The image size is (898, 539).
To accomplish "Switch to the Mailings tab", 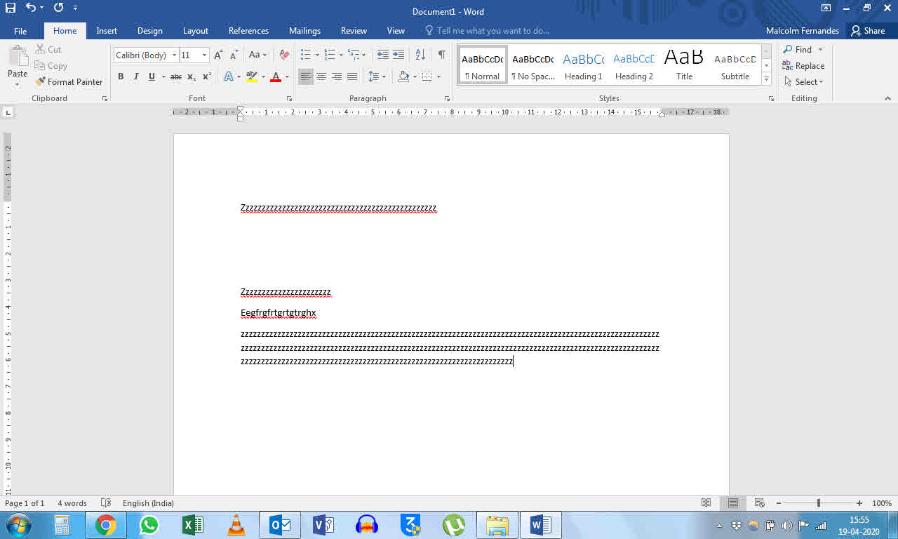I will pos(305,31).
